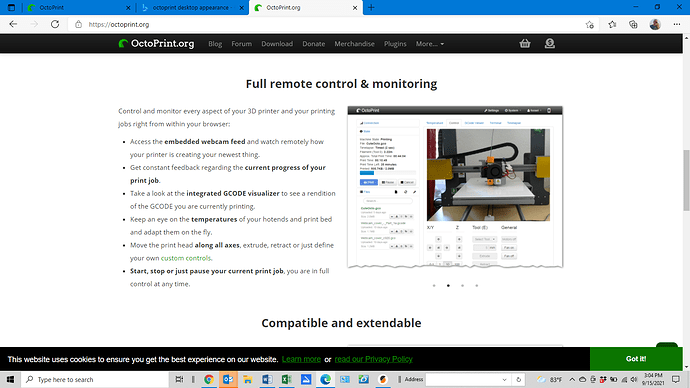Click the 83°F weather widget
The height and width of the screenshot is (388, 690).
pyautogui.click(x=550, y=379)
